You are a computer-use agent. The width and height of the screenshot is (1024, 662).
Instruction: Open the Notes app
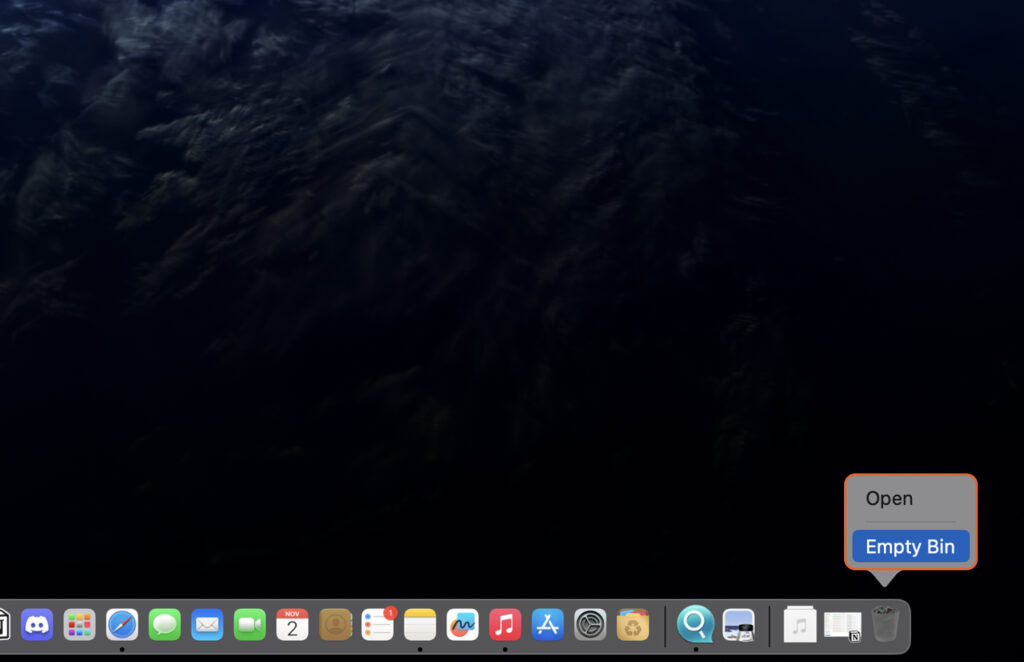420,625
